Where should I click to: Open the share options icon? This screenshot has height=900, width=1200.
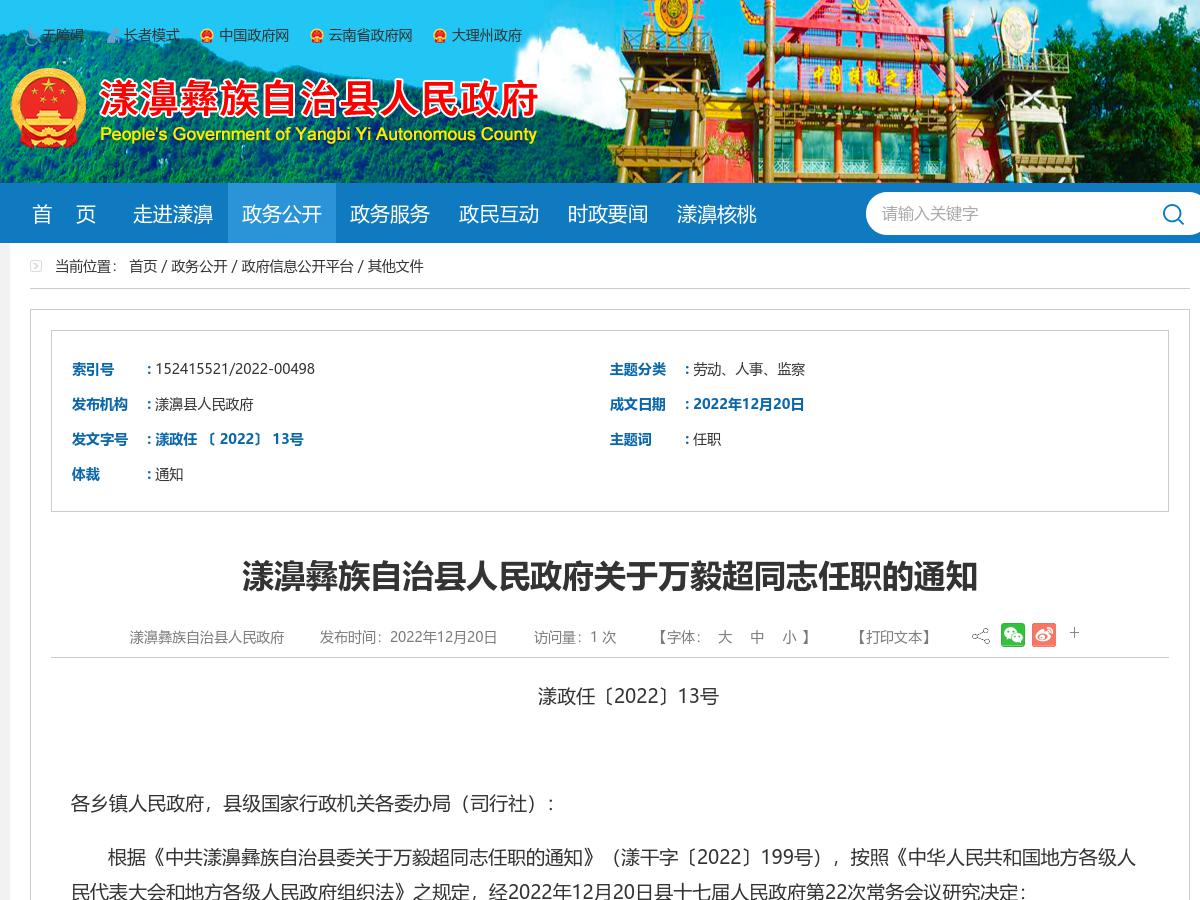(x=981, y=635)
